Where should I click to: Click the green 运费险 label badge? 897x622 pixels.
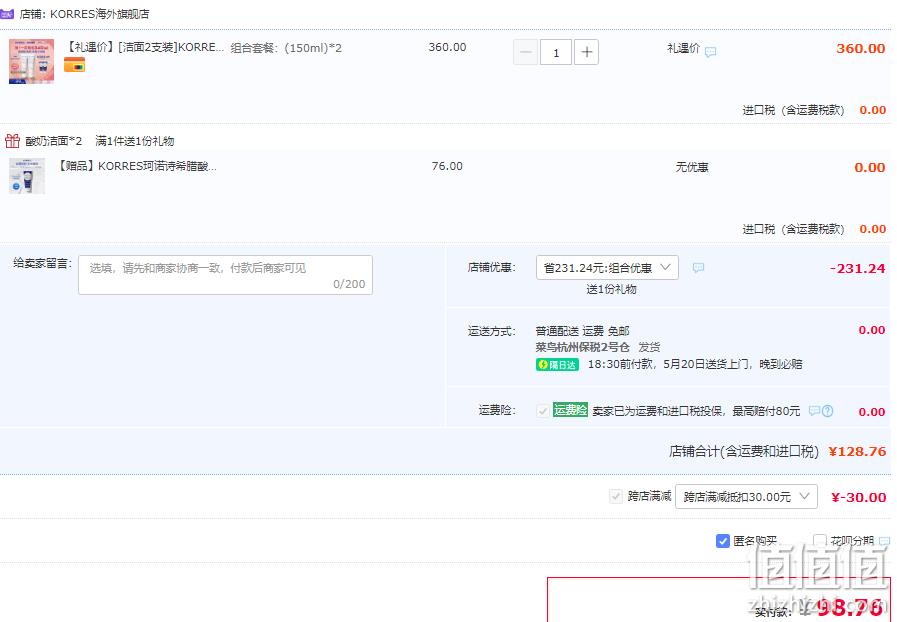(570, 410)
